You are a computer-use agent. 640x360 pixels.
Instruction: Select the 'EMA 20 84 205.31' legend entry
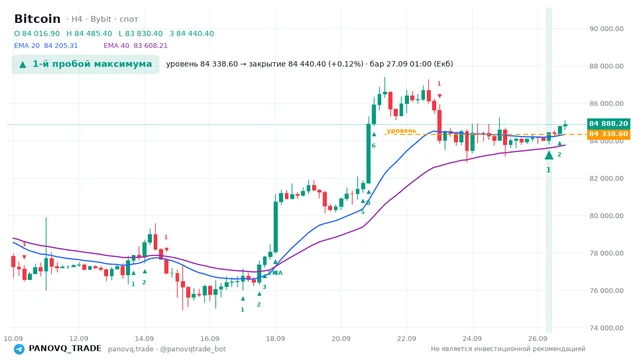click(x=46, y=46)
